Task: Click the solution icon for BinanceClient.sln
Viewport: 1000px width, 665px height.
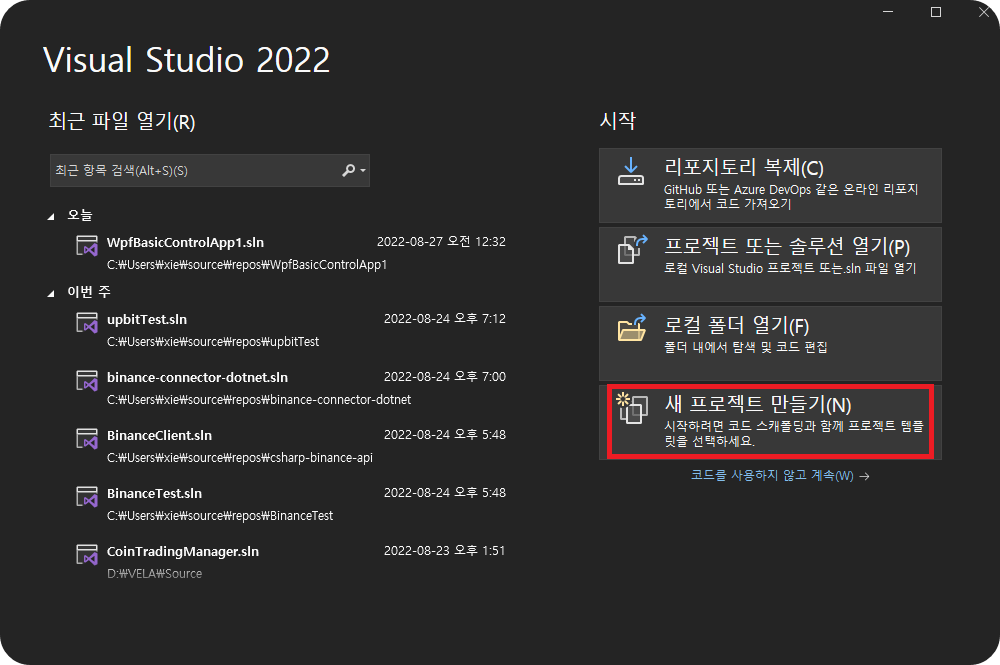Action: (x=87, y=439)
